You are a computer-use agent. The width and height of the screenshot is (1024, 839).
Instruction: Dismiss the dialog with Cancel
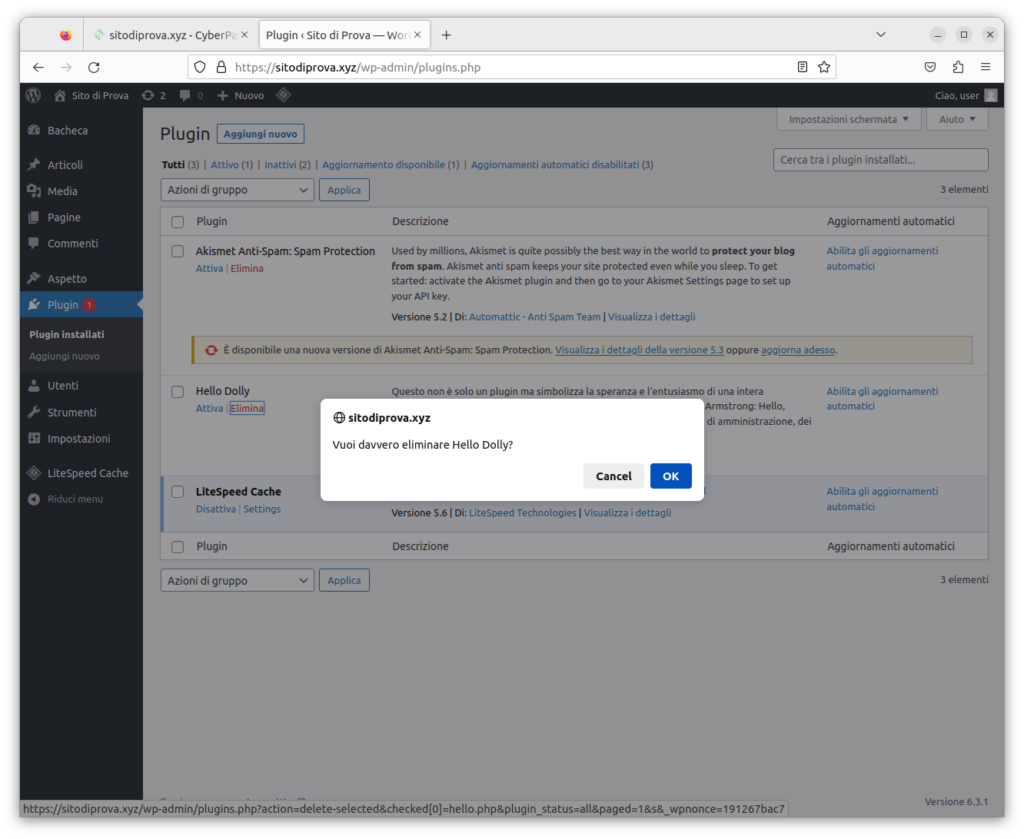tap(613, 477)
